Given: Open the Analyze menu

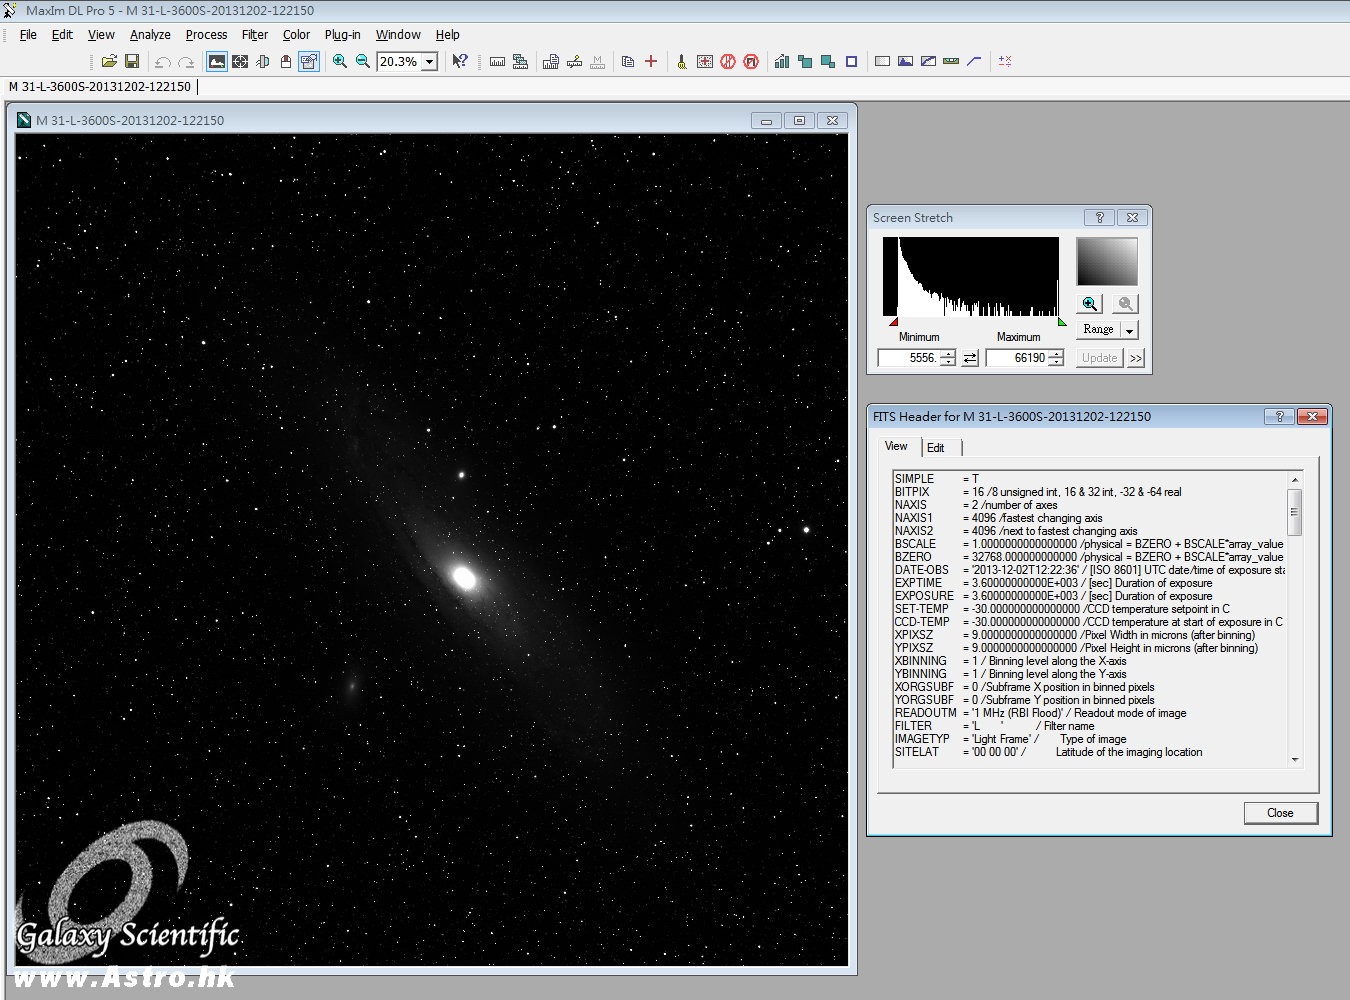Looking at the screenshot, I should [x=150, y=35].
